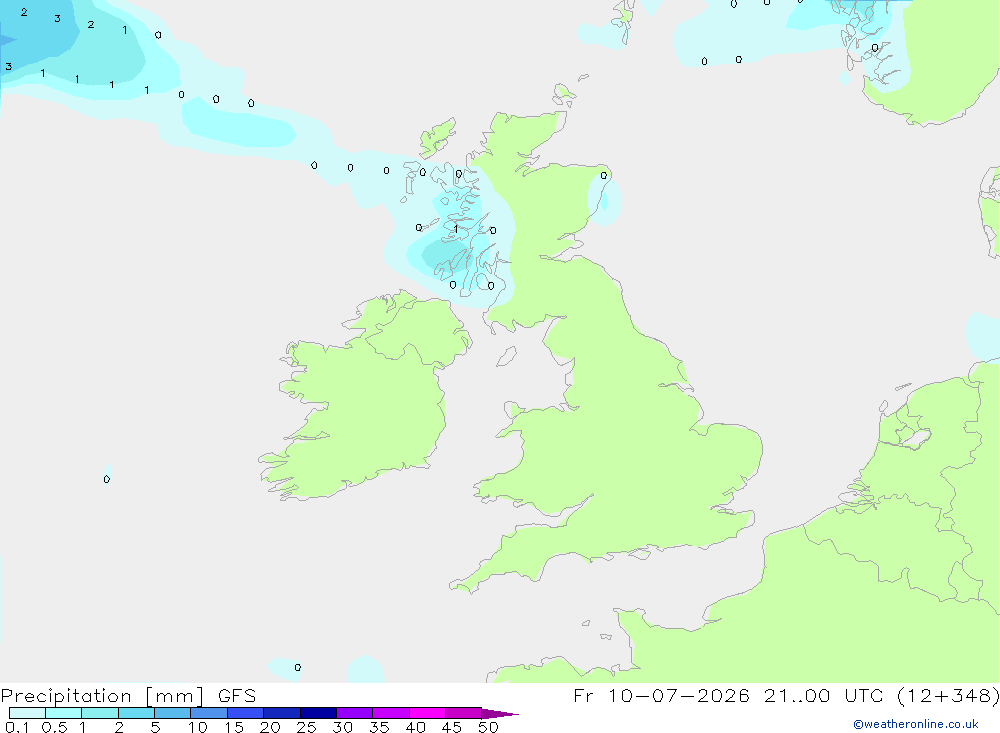Click the "0" value at the map's bottom edge
Image resolution: width=1000 pixels, height=733 pixels.
[x=298, y=667]
